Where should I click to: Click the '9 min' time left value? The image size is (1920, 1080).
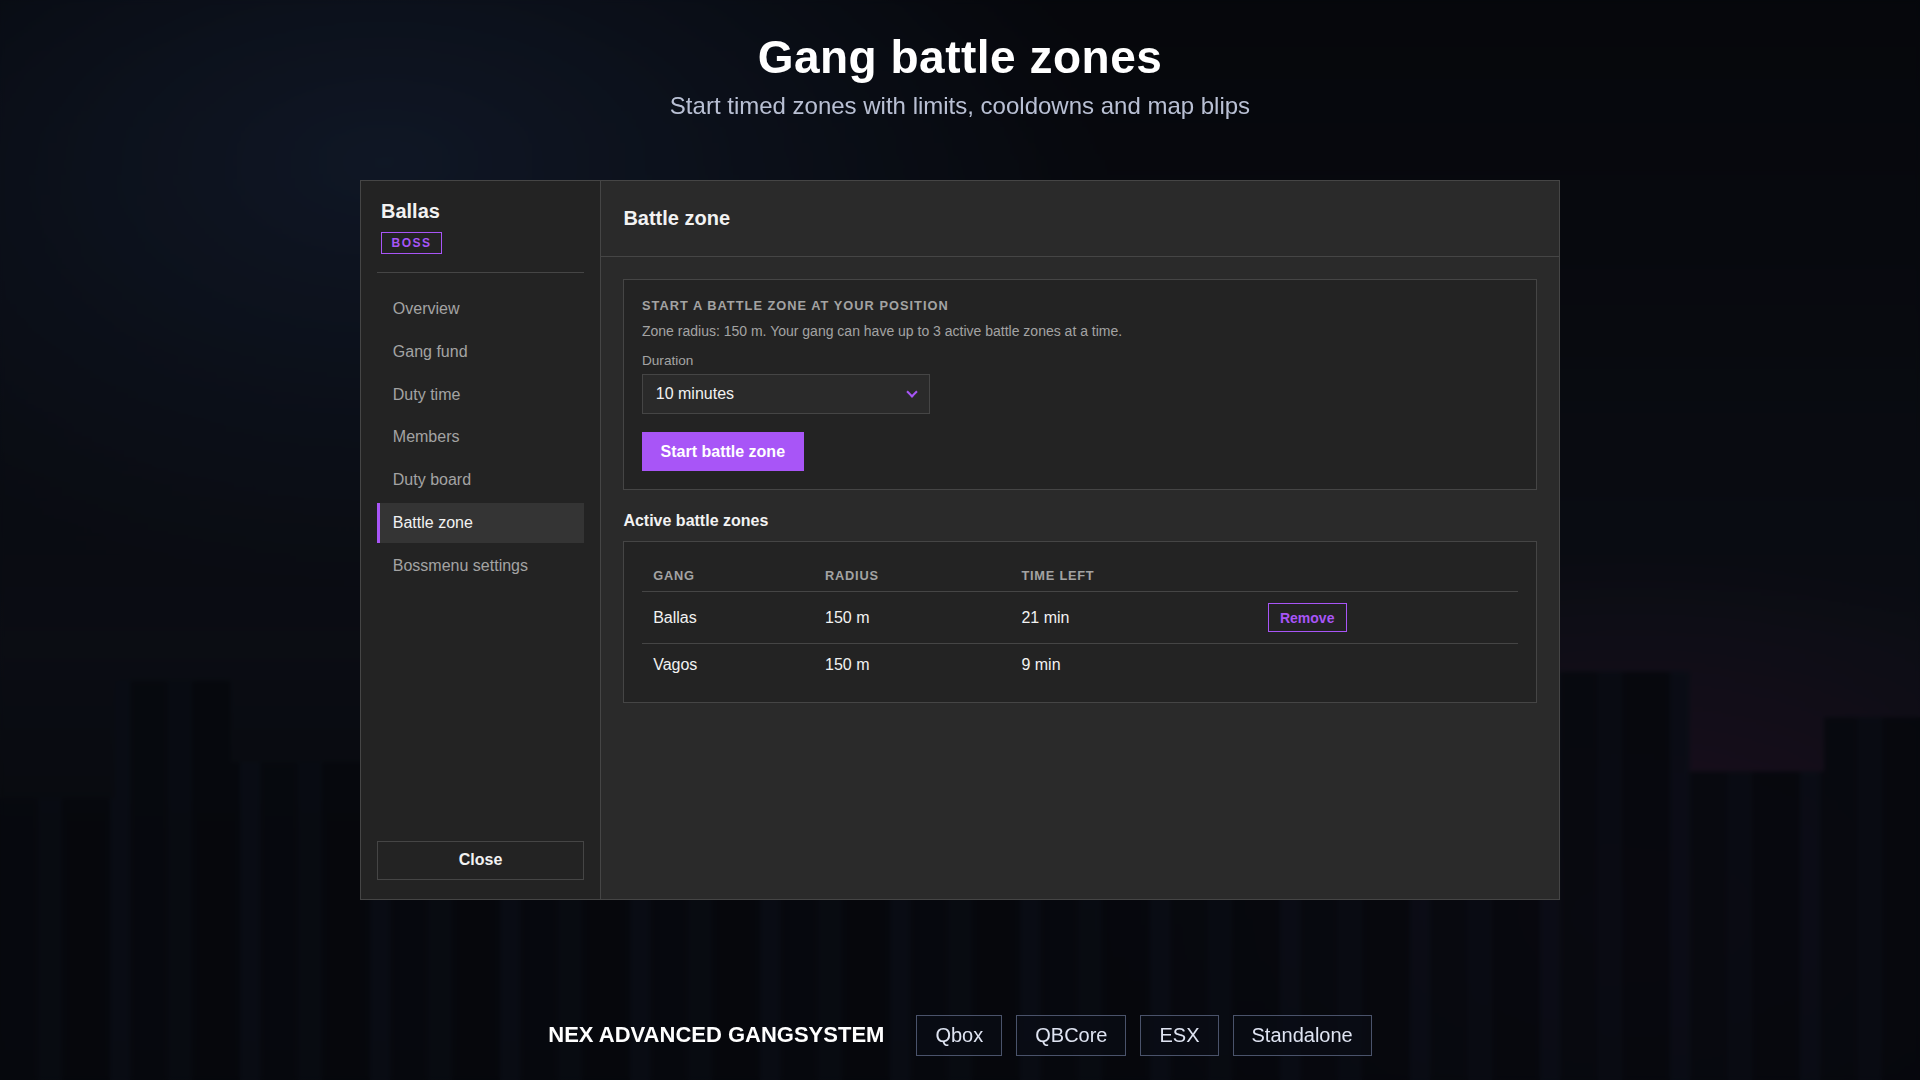tap(1040, 665)
